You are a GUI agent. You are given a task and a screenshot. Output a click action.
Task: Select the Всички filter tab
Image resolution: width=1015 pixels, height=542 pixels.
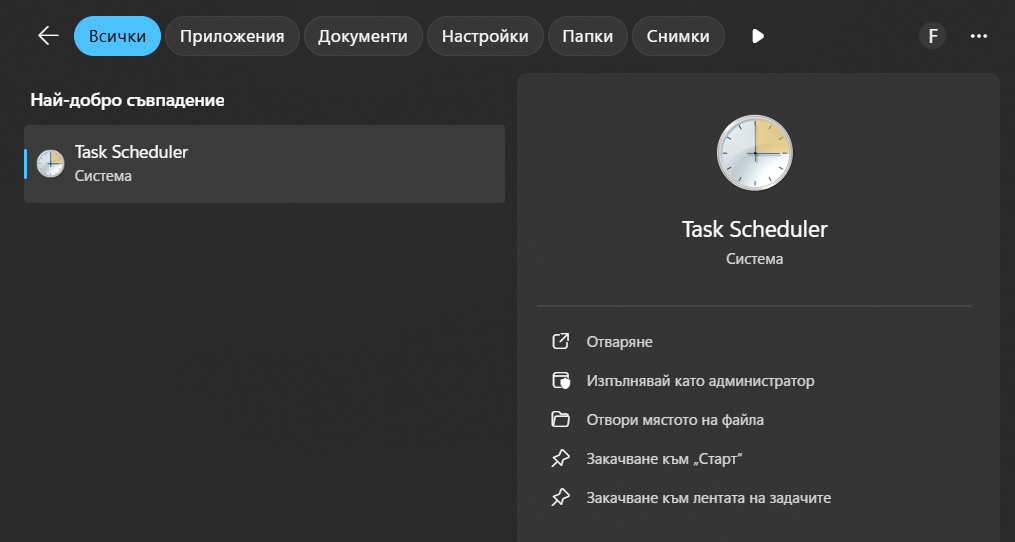[x=117, y=36]
